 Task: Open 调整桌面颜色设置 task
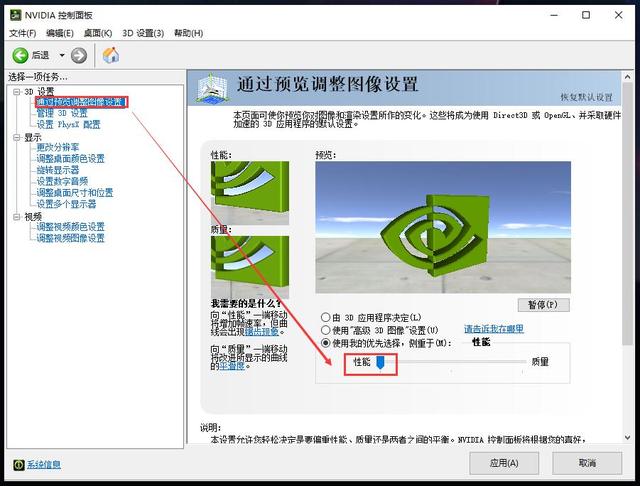click(71, 158)
